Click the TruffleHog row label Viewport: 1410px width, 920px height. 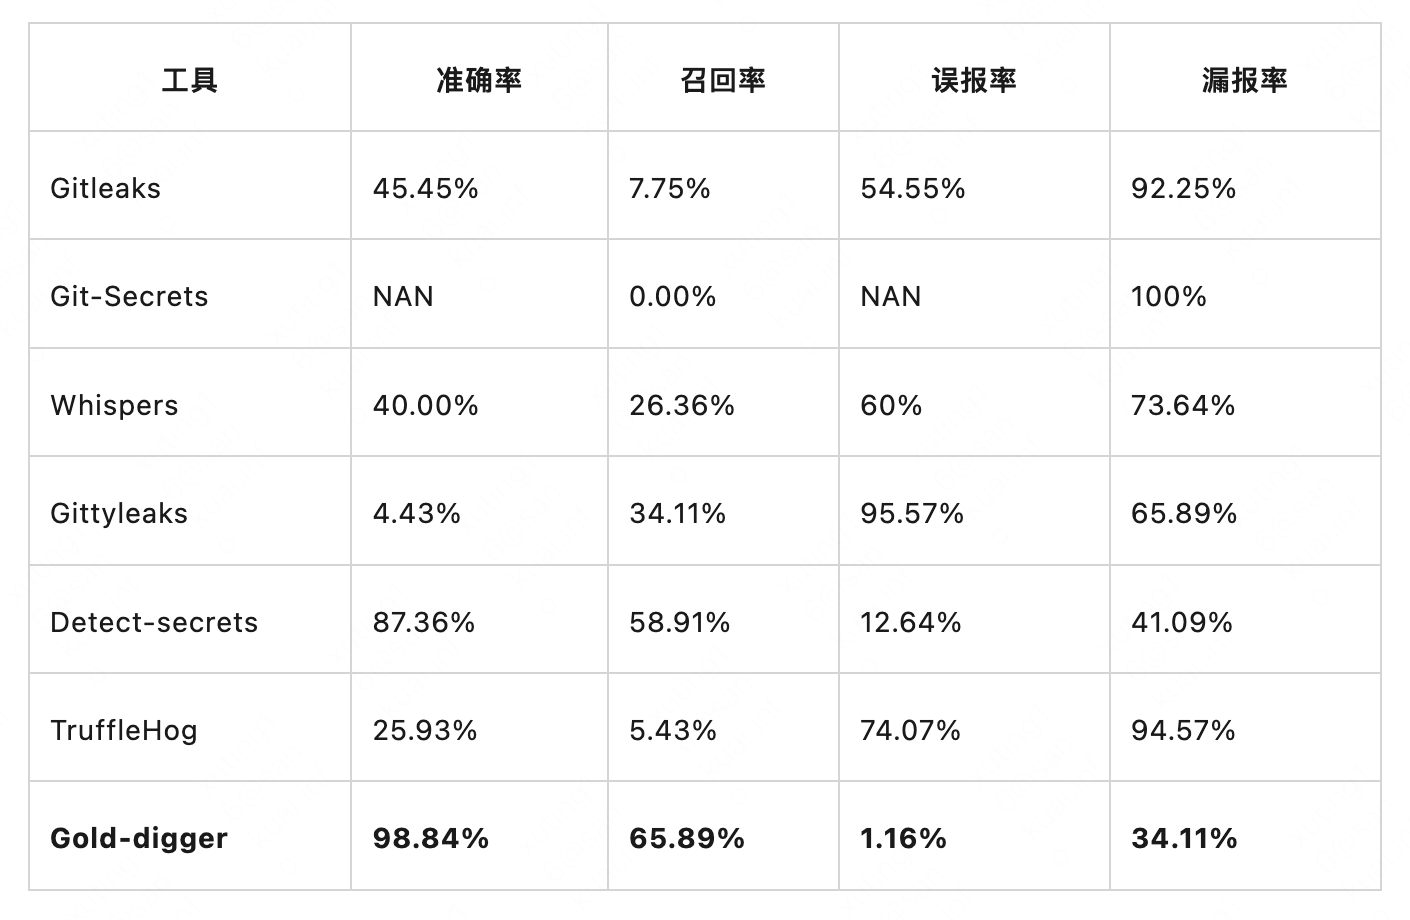(124, 730)
